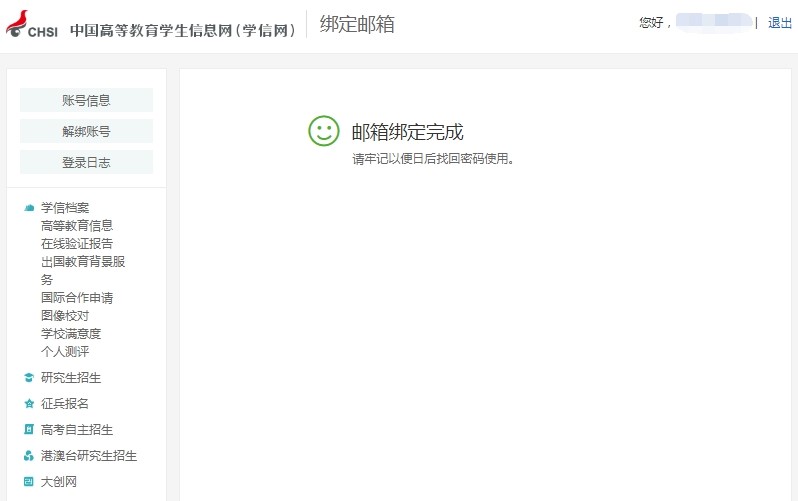The height and width of the screenshot is (501, 798).
Task: Click the 大创网 icon
Action: pyautogui.click(x=29, y=482)
